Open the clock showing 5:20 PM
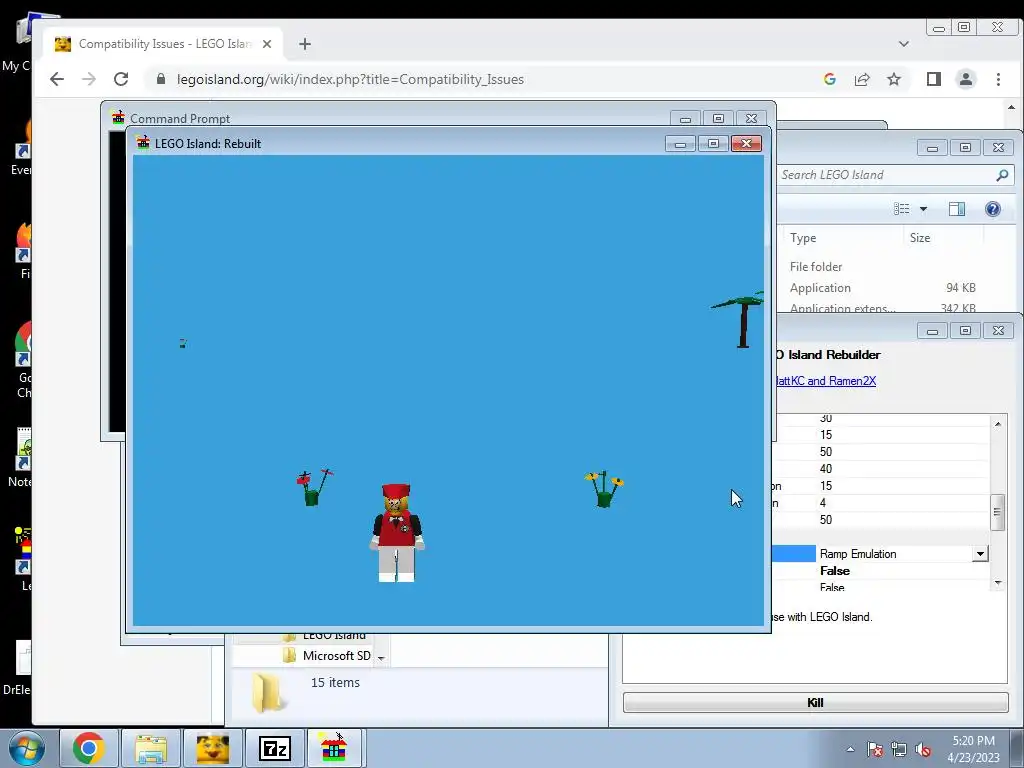The width and height of the screenshot is (1024, 768). tap(973, 749)
